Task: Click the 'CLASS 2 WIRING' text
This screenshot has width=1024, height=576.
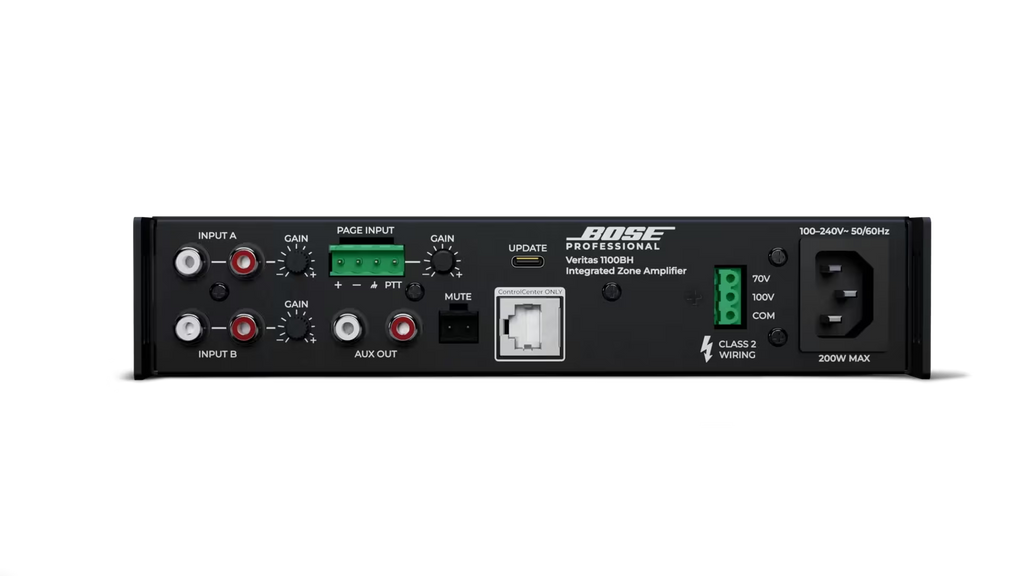Action: [737, 349]
